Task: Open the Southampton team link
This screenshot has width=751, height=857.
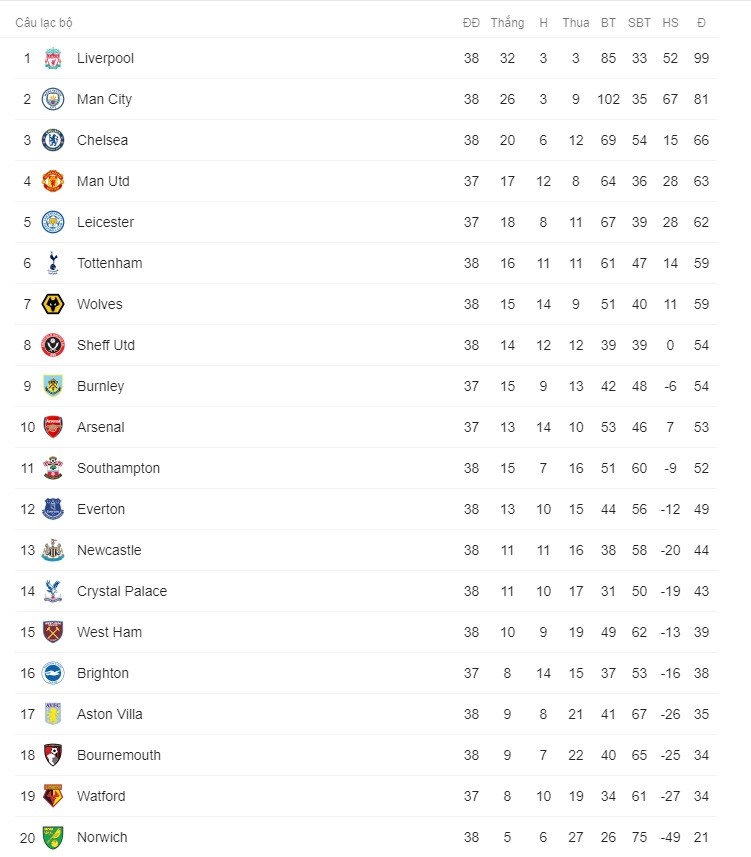Action: (119, 468)
